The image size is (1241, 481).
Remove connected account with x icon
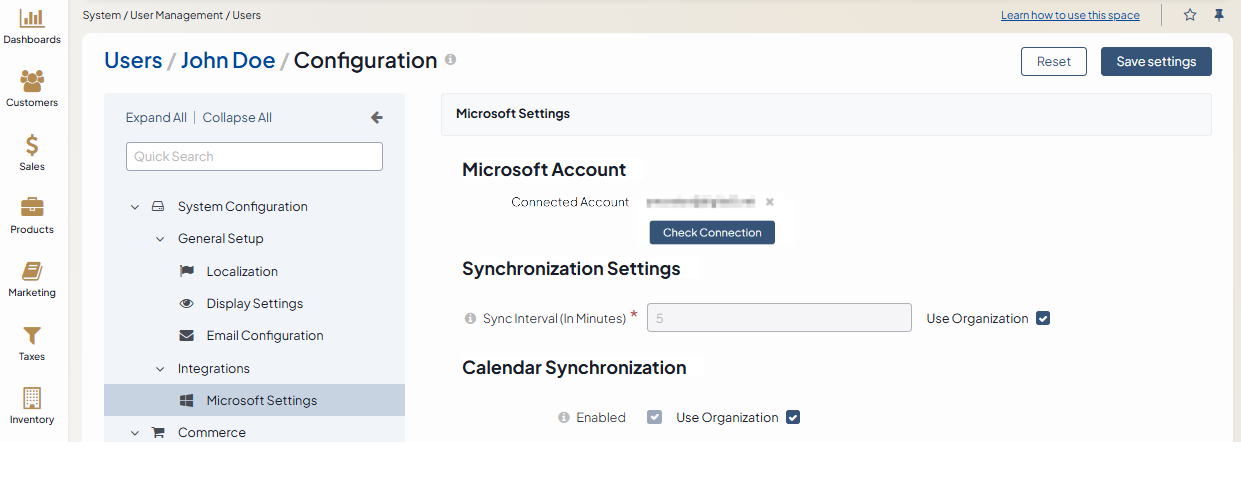point(770,202)
